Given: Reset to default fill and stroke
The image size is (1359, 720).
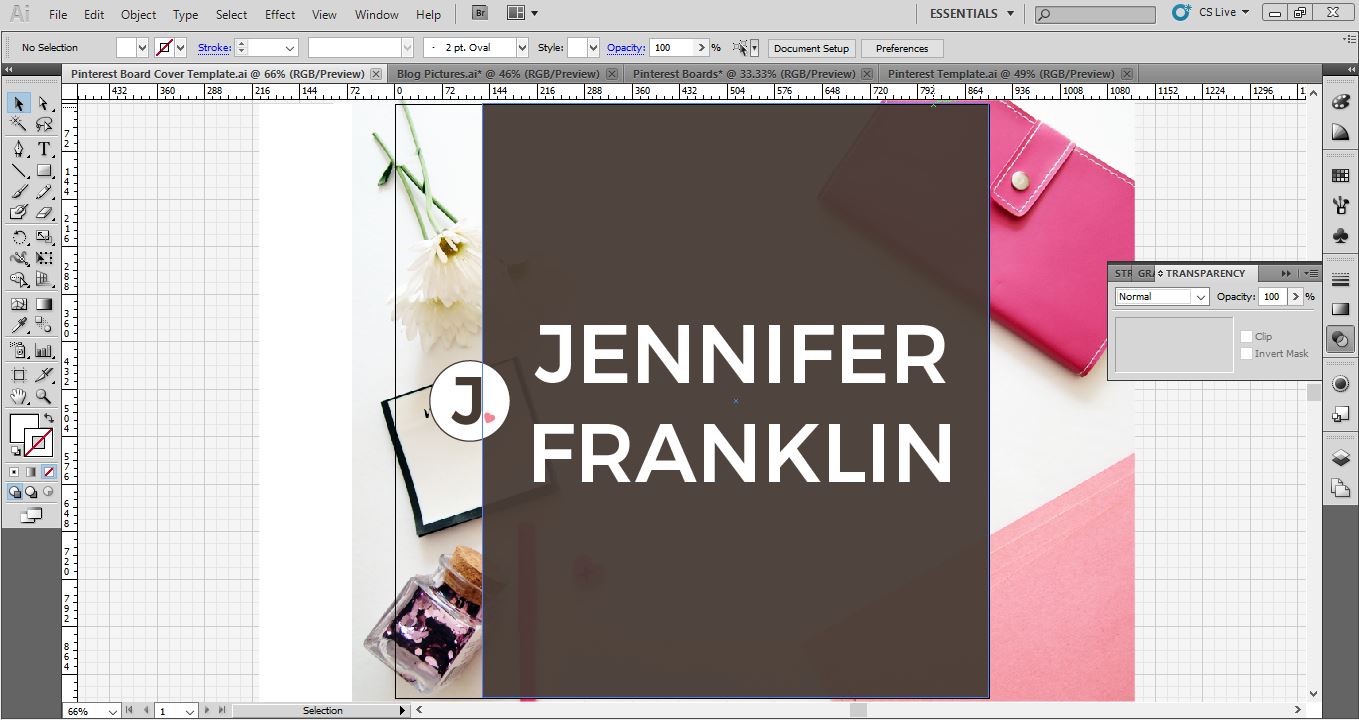Looking at the screenshot, I should pyautogui.click(x=14, y=450).
